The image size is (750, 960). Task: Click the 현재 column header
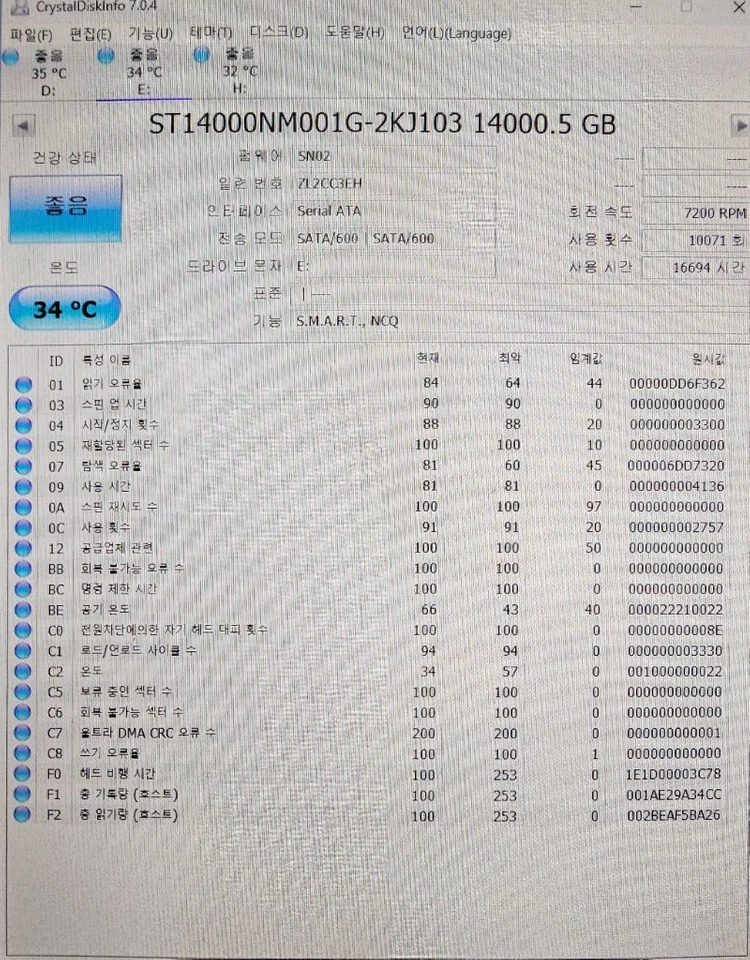coord(428,358)
